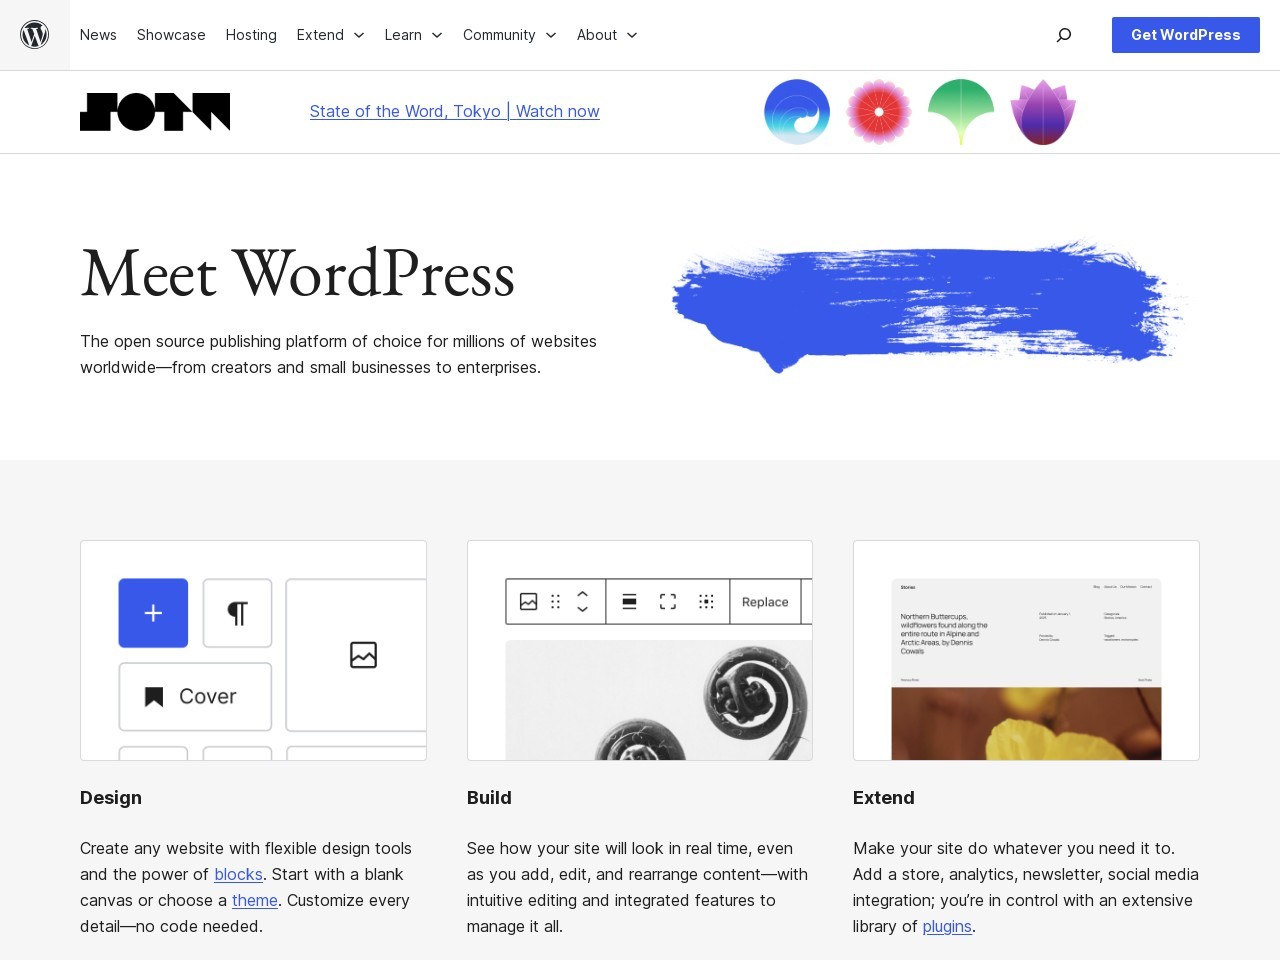Click the alignment icon in Build toolbar
This screenshot has height=960, width=1280.
coord(629,601)
